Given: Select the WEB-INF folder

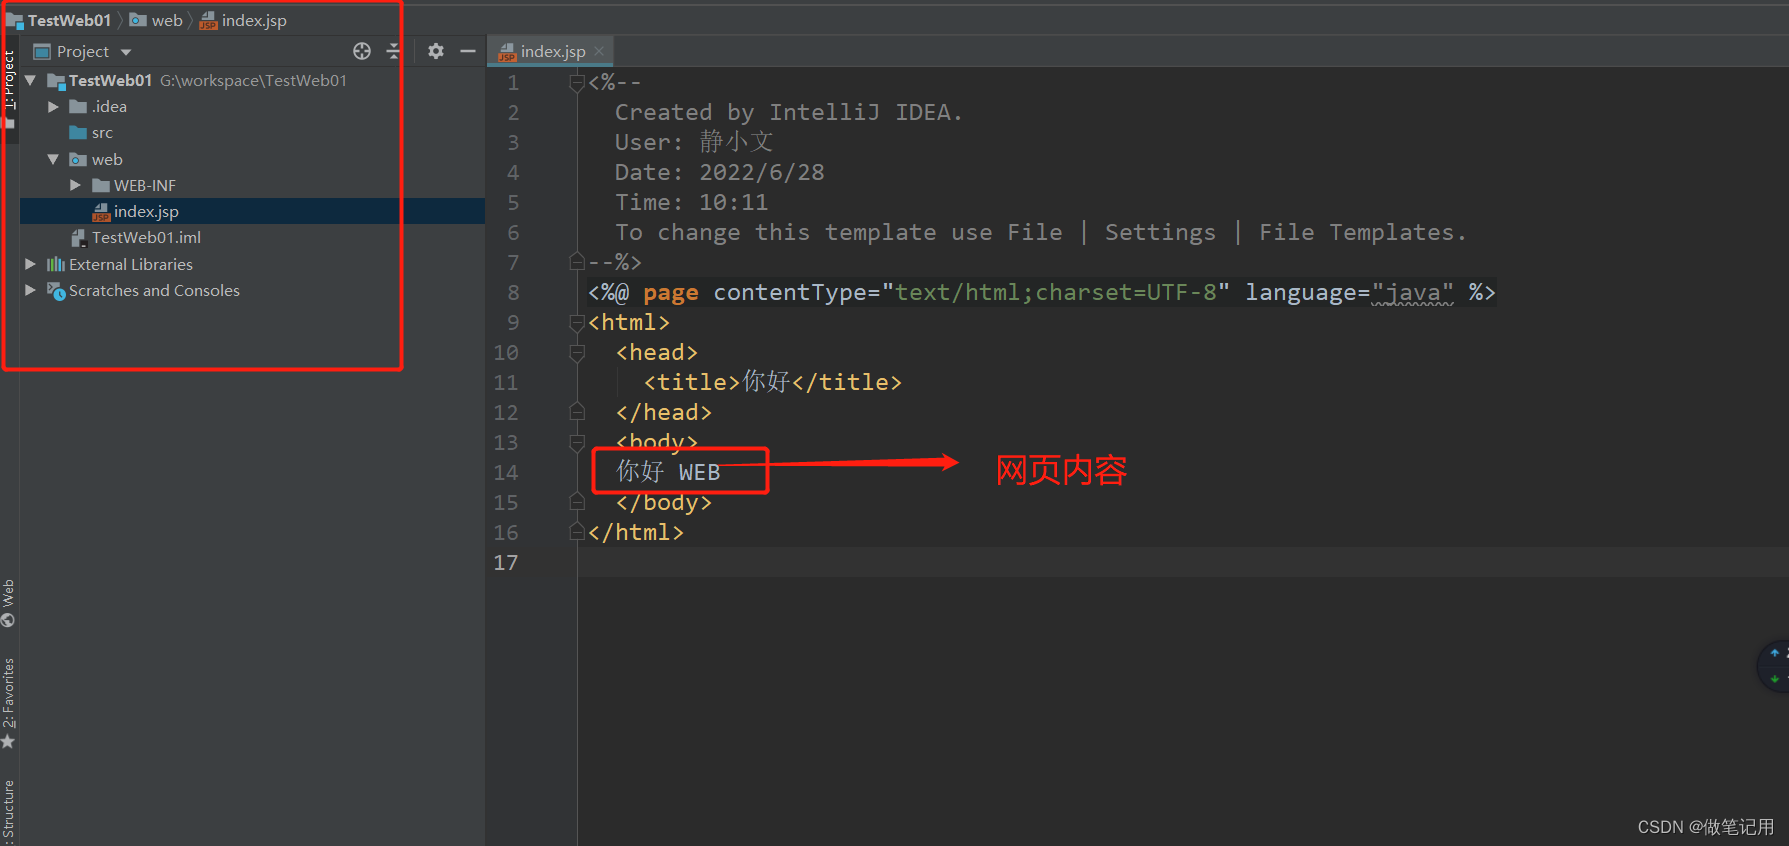Looking at the screenshot, I should (144, 185).
